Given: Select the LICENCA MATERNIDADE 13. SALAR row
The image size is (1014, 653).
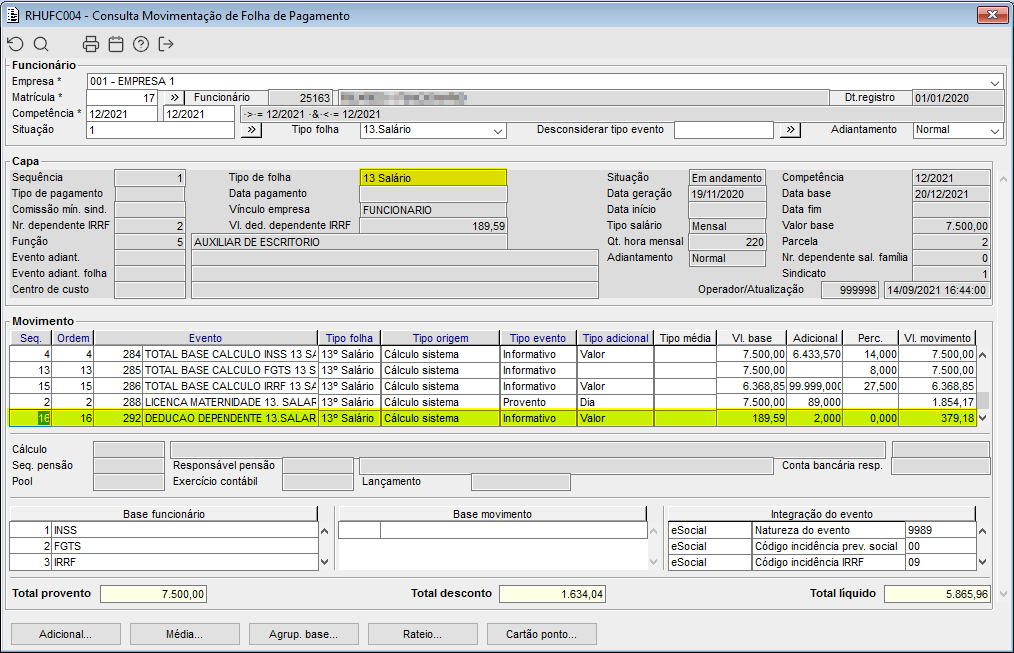Looking at the screenshot, I should pos(230,402).
